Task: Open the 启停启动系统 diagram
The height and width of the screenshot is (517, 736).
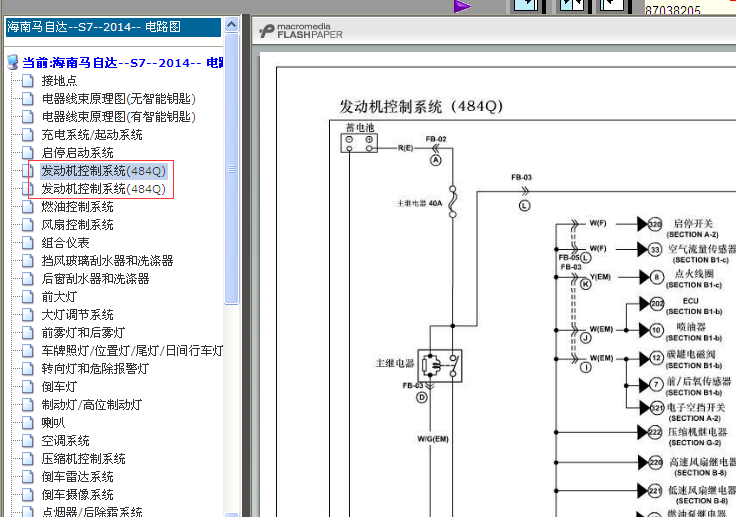Action: pyautogui.click(x=77, y=153)
